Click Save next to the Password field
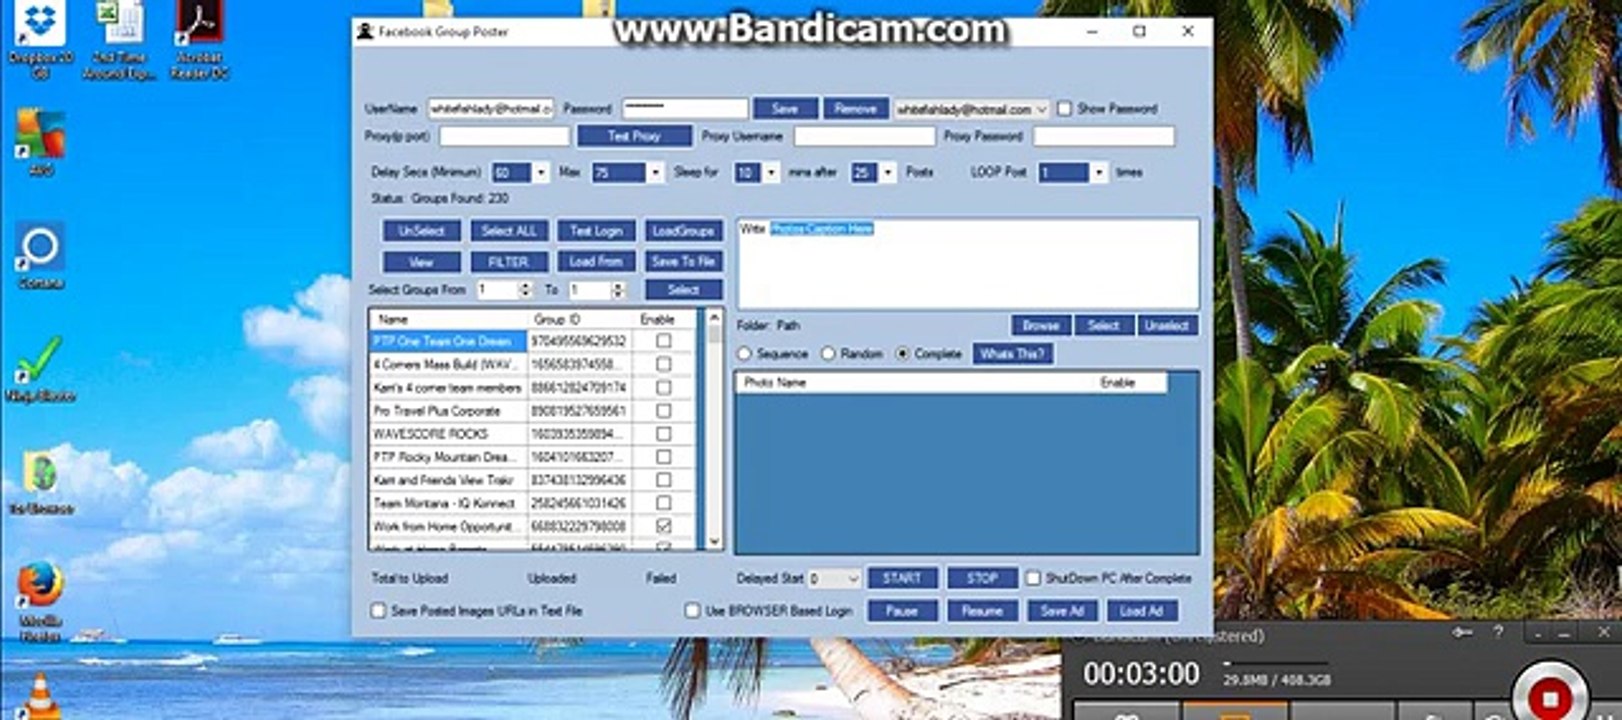Screen dimensions: 1622x720 (785, 109)
